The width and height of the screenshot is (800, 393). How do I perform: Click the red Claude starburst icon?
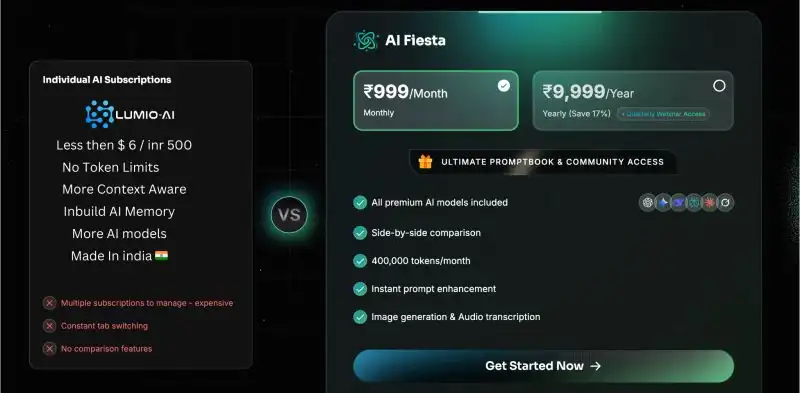pyautogui.click(x=709, y=203)
